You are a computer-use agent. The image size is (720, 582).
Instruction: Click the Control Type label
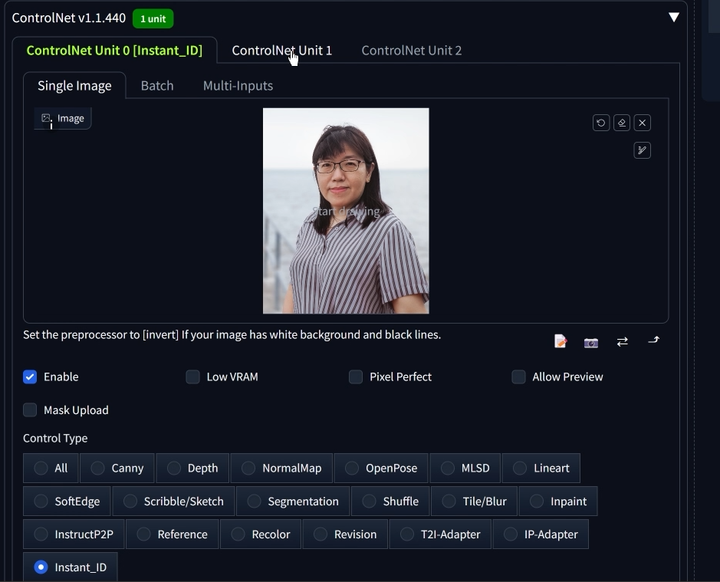(55, 438)
